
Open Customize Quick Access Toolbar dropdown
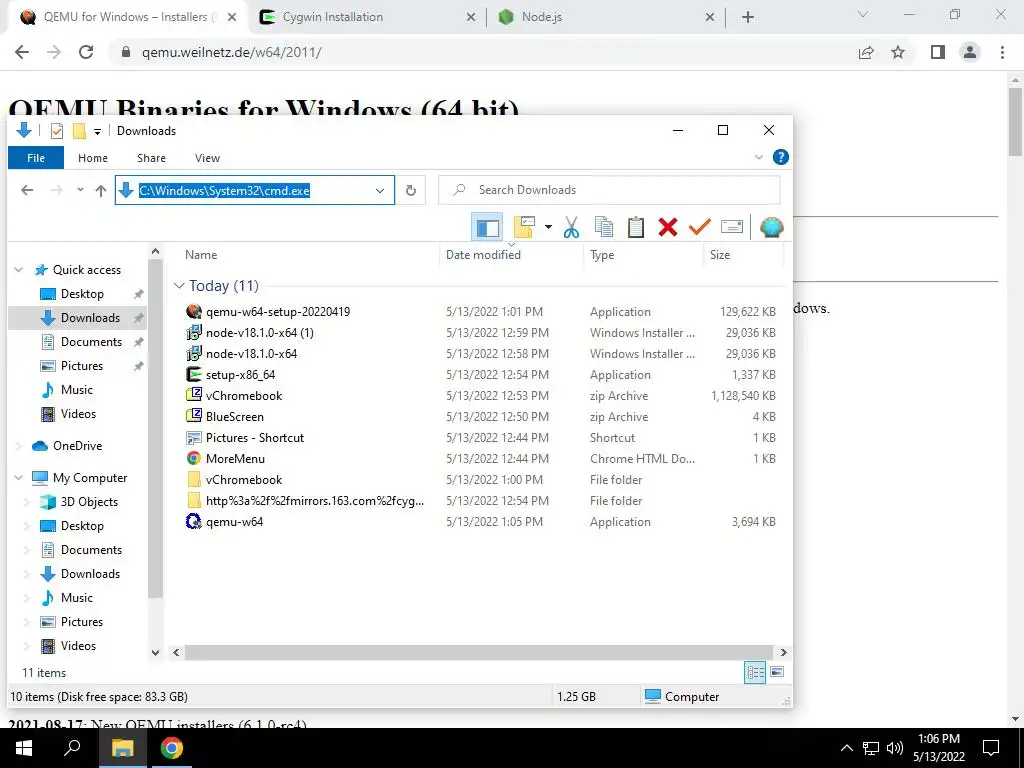[x=97, y=131]
